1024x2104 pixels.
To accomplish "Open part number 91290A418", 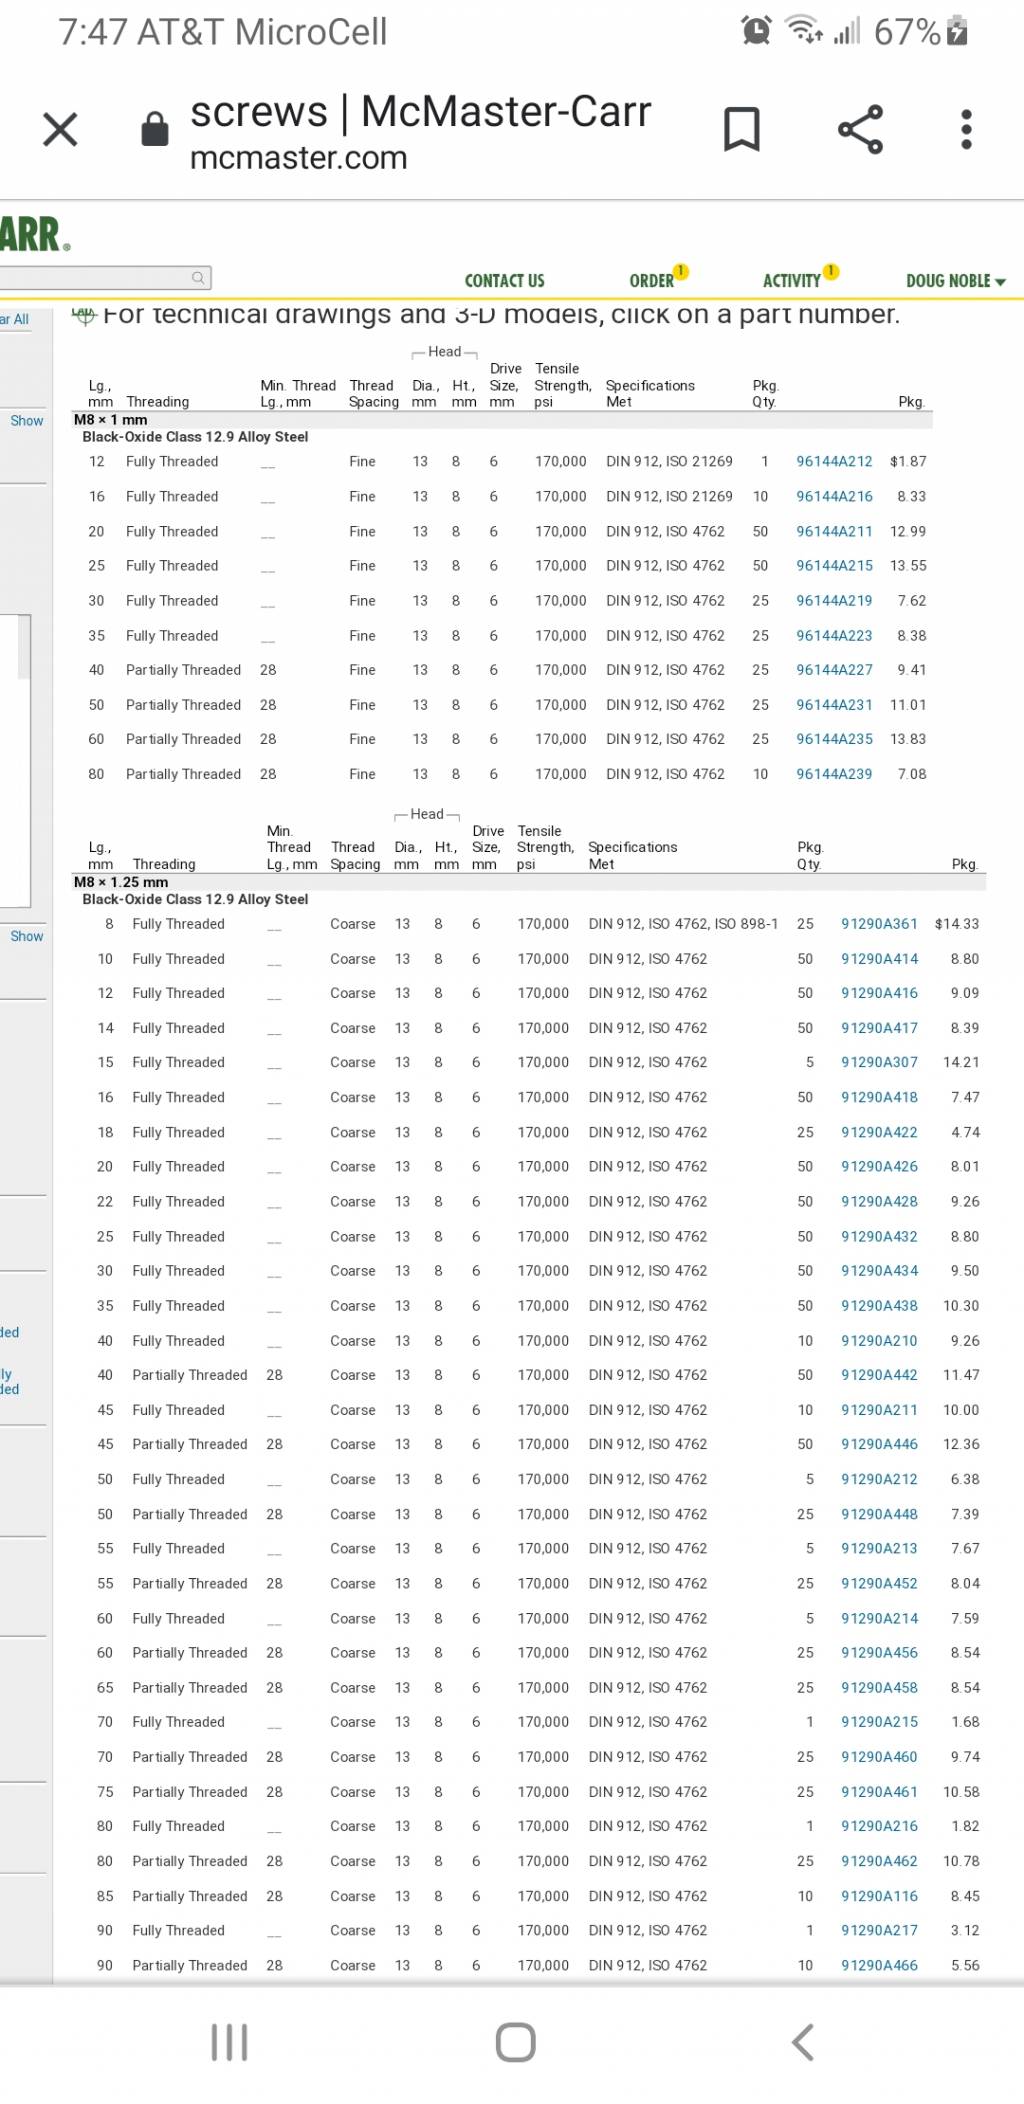I will (879, 1096).
